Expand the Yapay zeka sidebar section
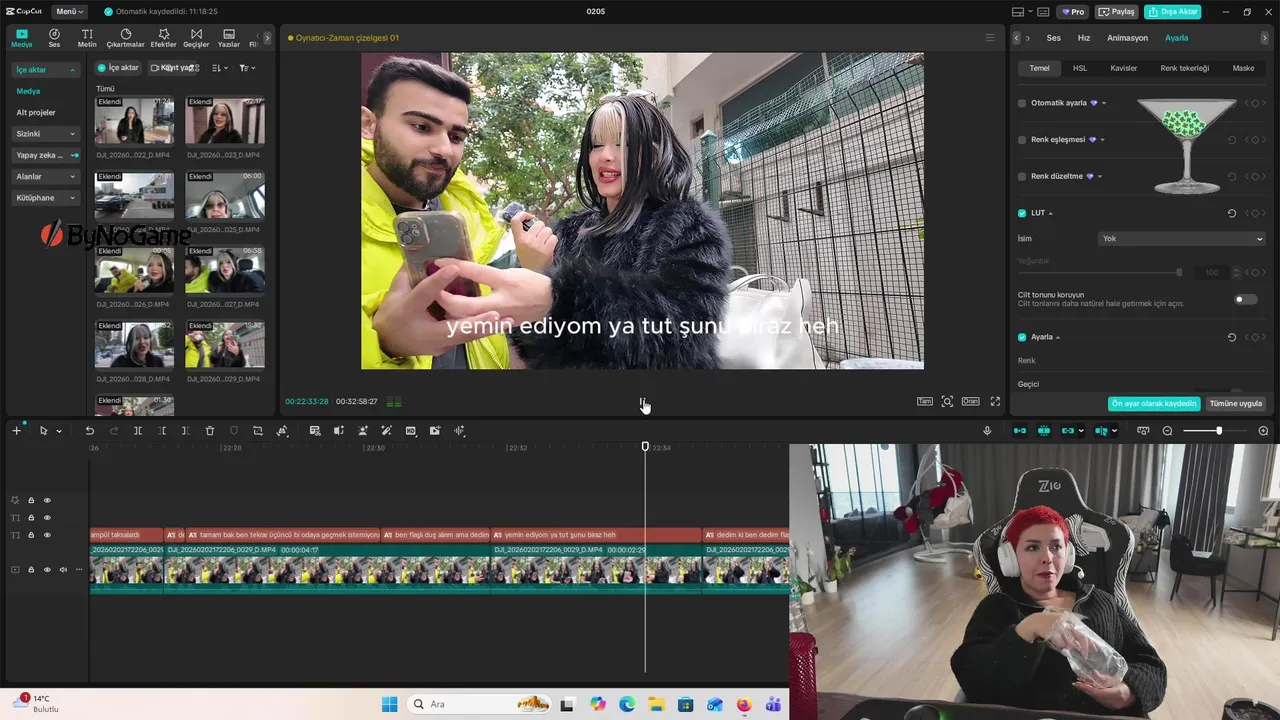This screenshot has width=1280, height=720. click(46, 155)
